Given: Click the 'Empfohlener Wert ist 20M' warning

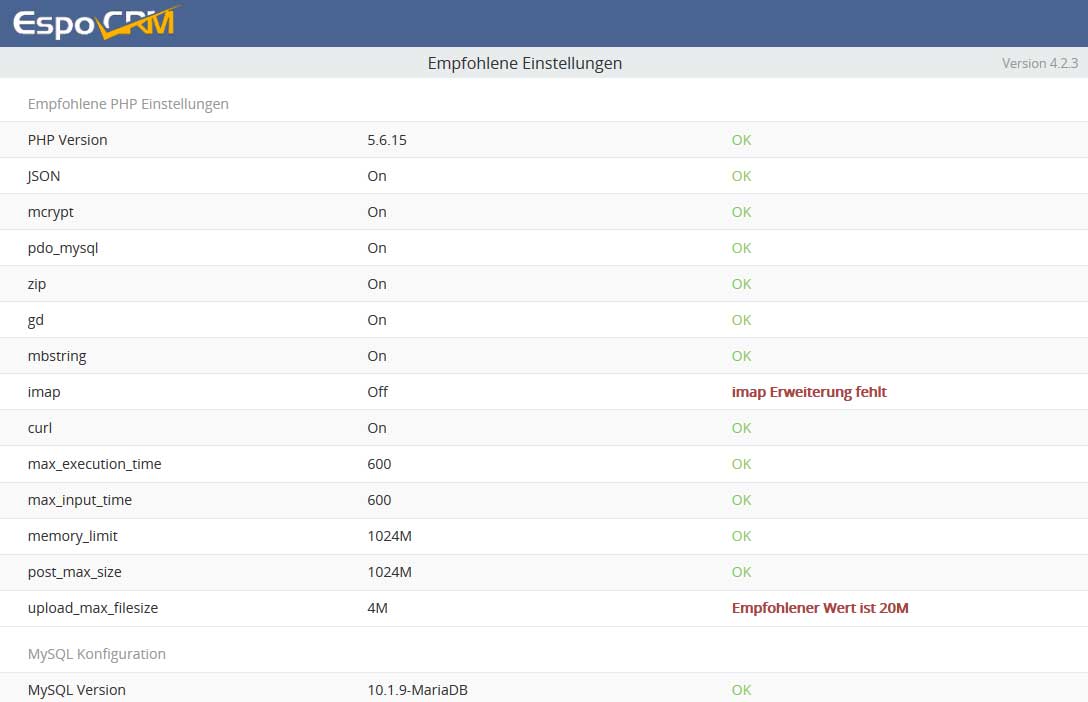Looking at the screenshot, I should tap(821, 607).
